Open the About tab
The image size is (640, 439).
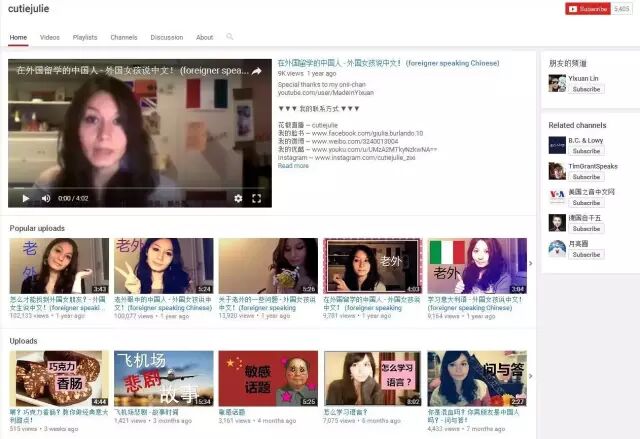(x=204, y=37)
